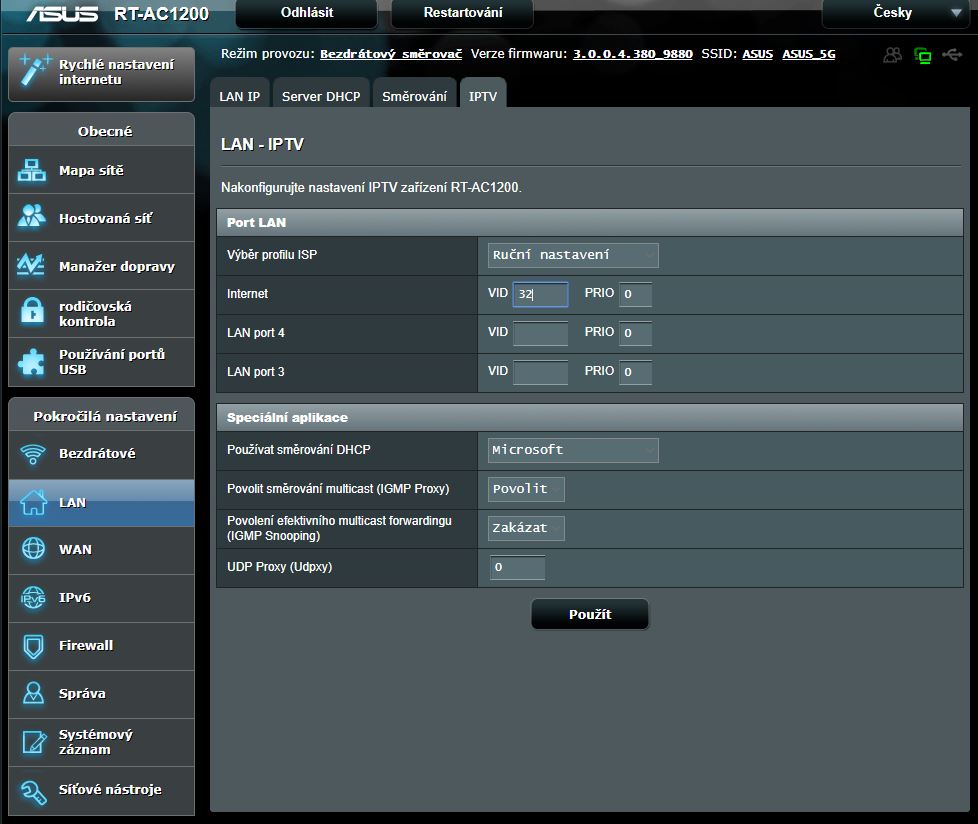Click the Hostovaná síť guest network icon
978x824 pixels.
tap(32, 218)
